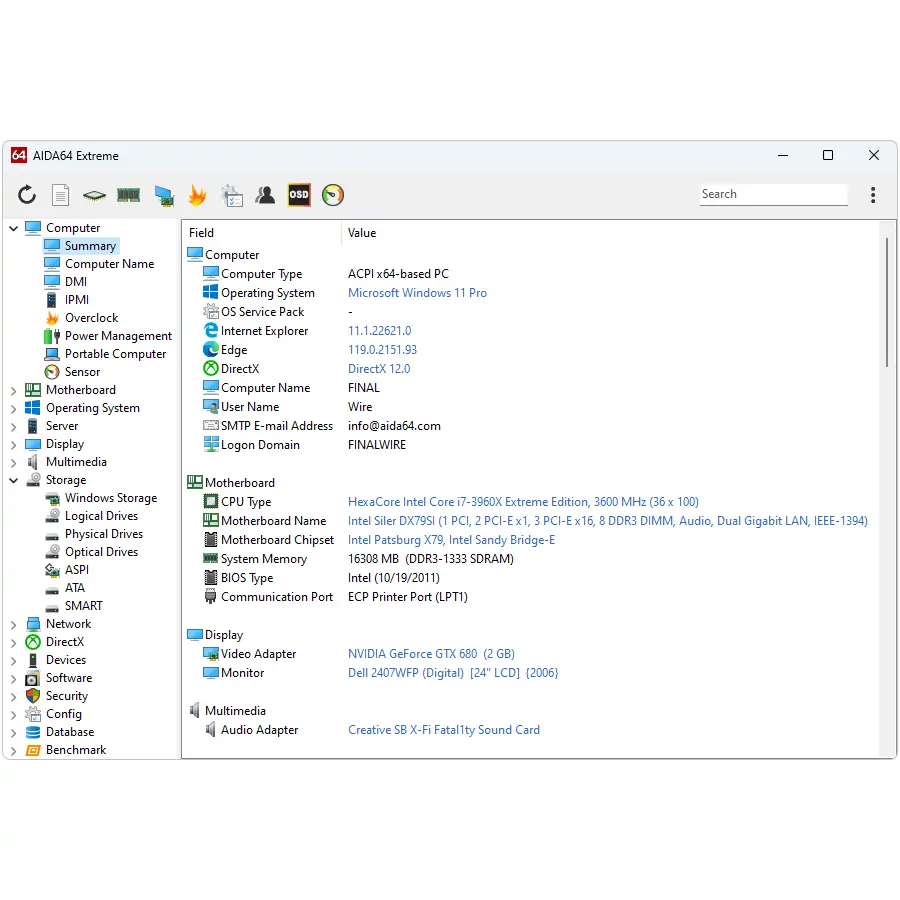The height and width of the screenshot is (900, 900).
Task: Click the Refresh toolbar icon
Action: tap(26, 195)
